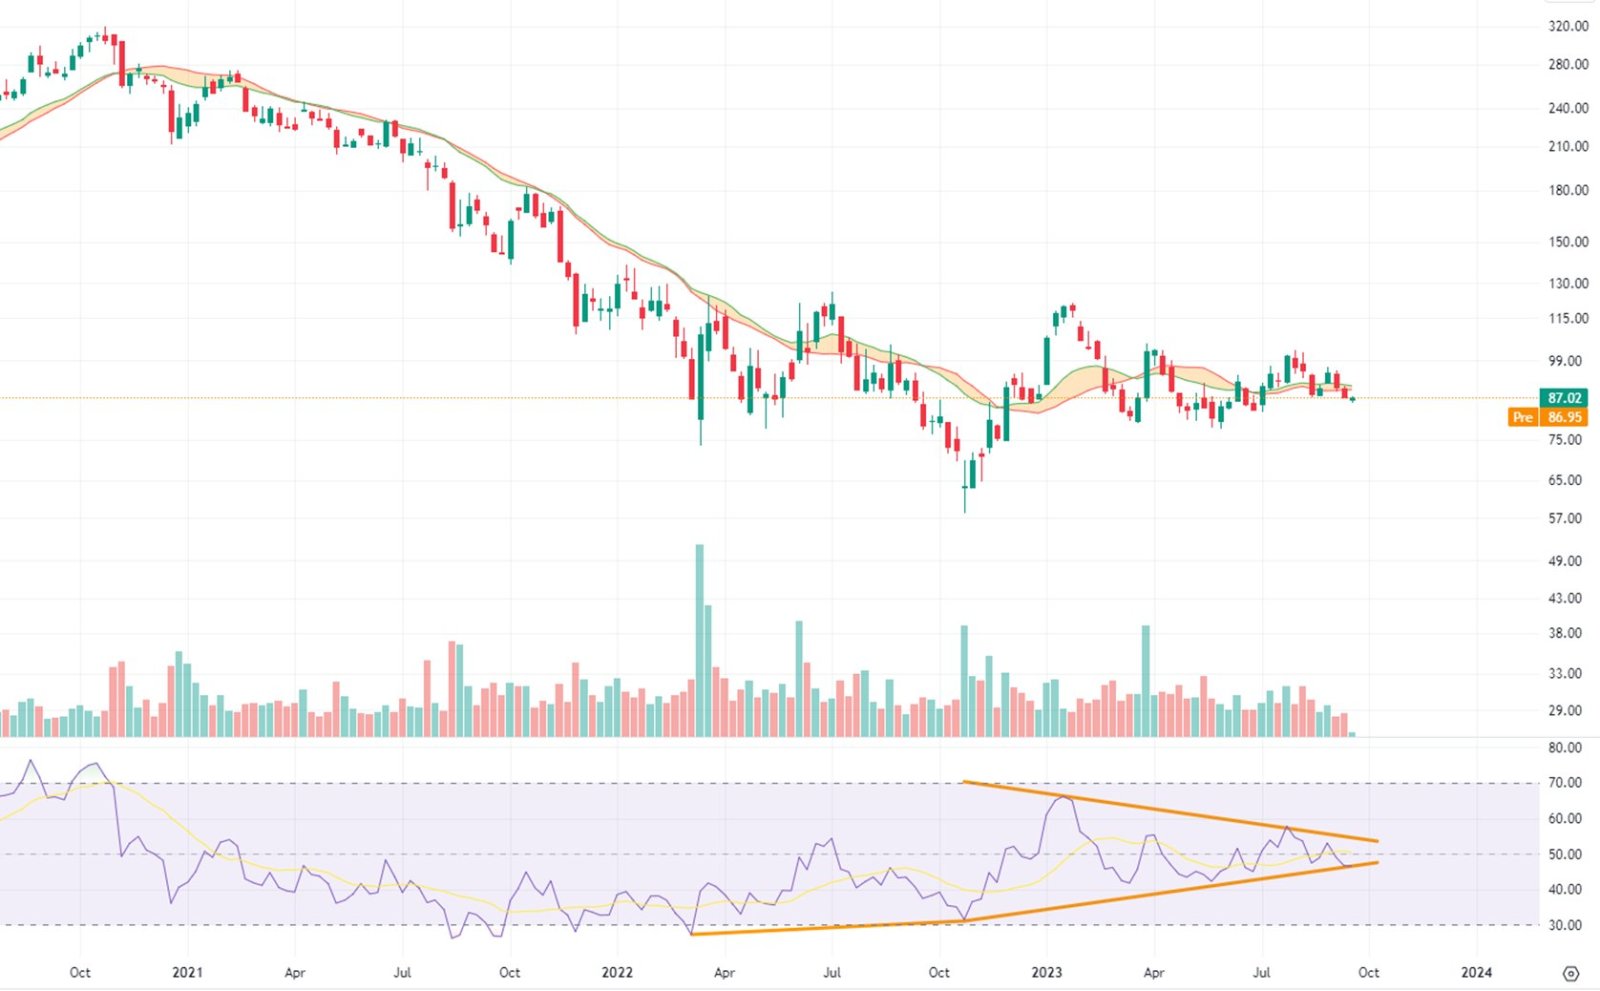Click the 38.00 price scale label

(1566, 633)
